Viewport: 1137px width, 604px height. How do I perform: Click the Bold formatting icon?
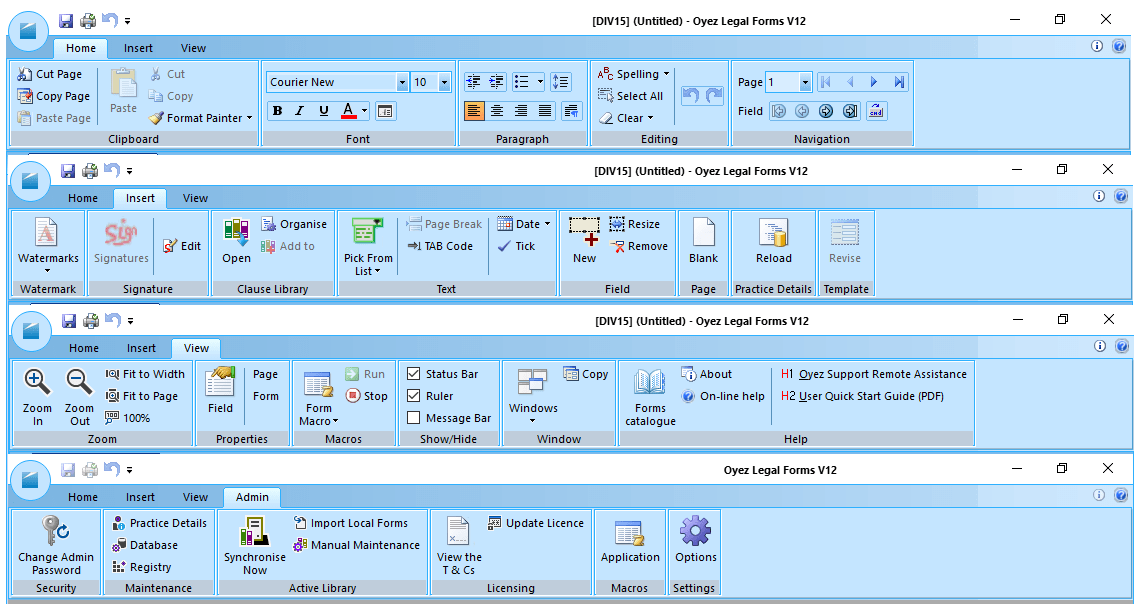click(x=277, y=111)
